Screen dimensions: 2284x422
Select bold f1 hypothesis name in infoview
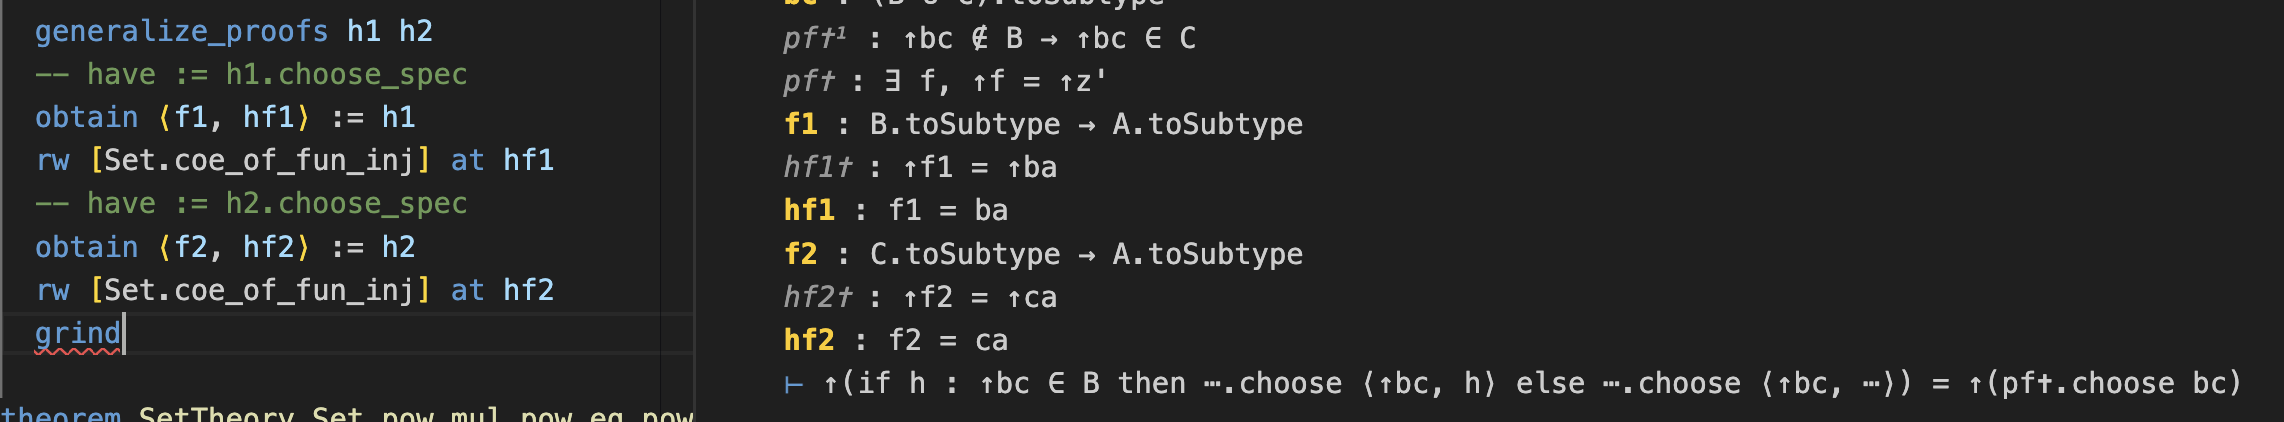(x=801, y=124)
